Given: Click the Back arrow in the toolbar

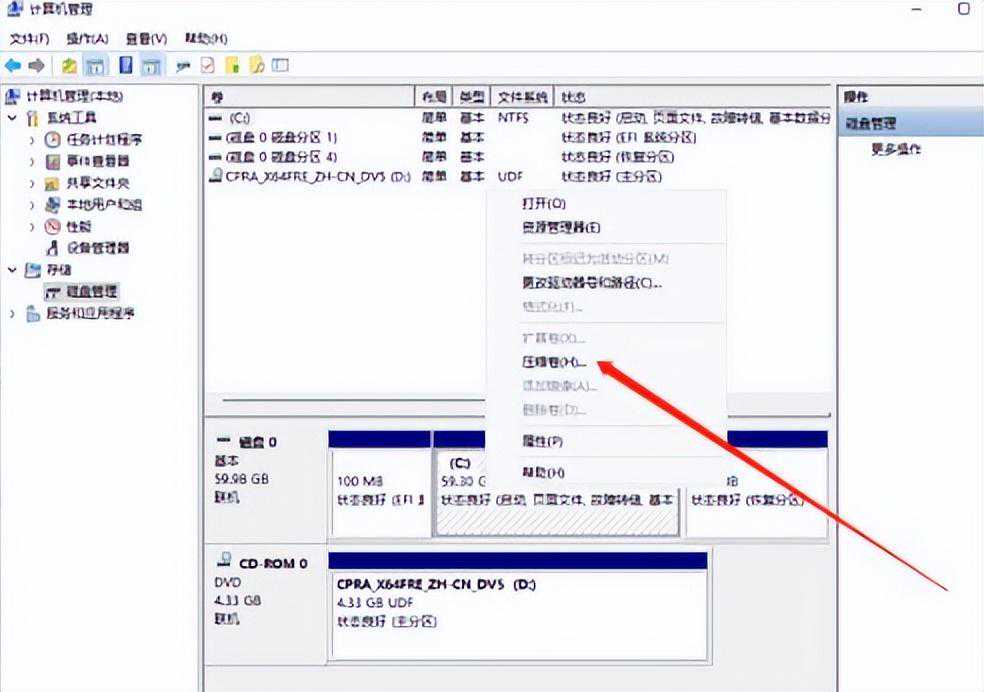Looking at the screenshot, I should click(13, 65).
